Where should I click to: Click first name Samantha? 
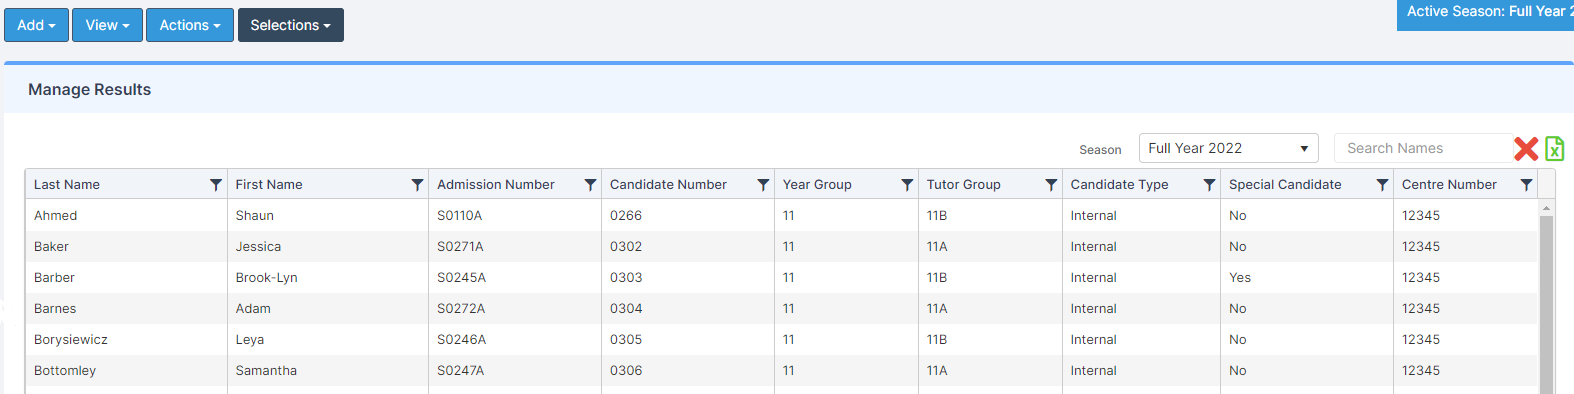[266, 371]
